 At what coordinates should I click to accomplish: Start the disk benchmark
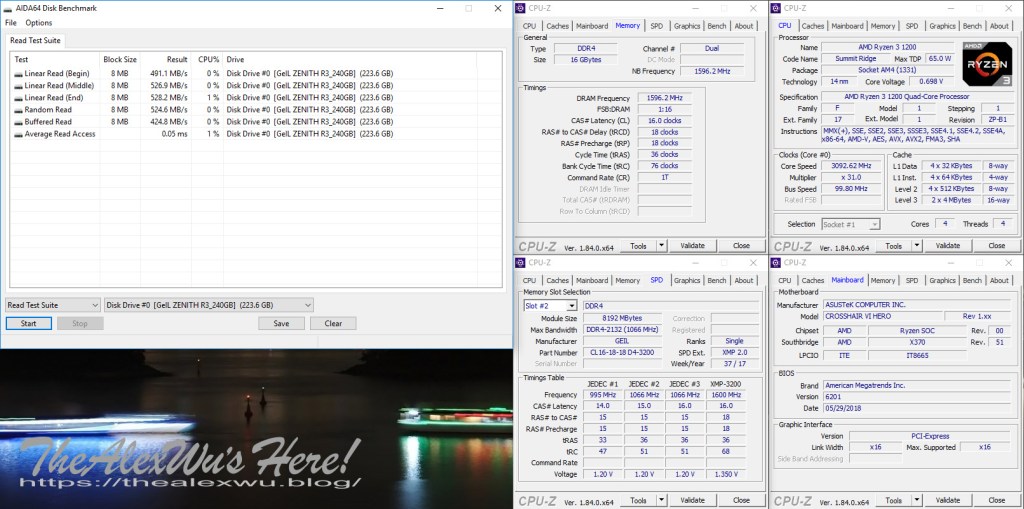point(28,323)
